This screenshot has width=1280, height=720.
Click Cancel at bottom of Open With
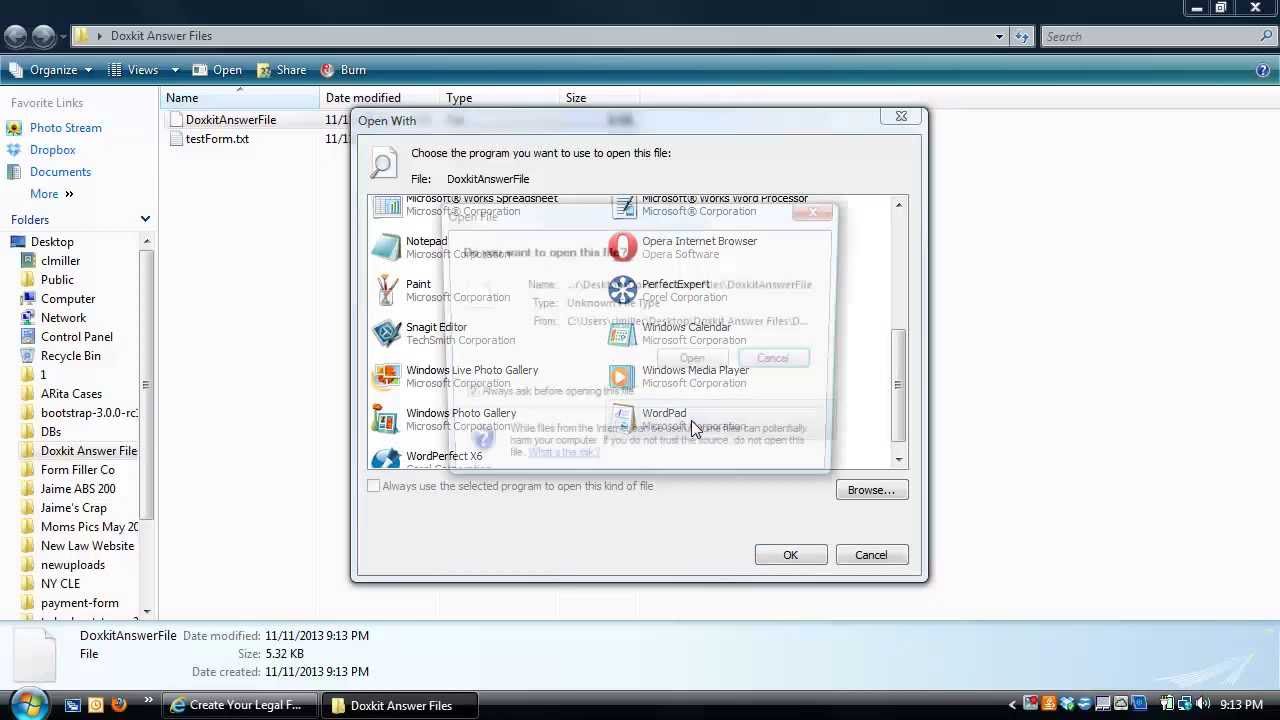click(871, 555)
